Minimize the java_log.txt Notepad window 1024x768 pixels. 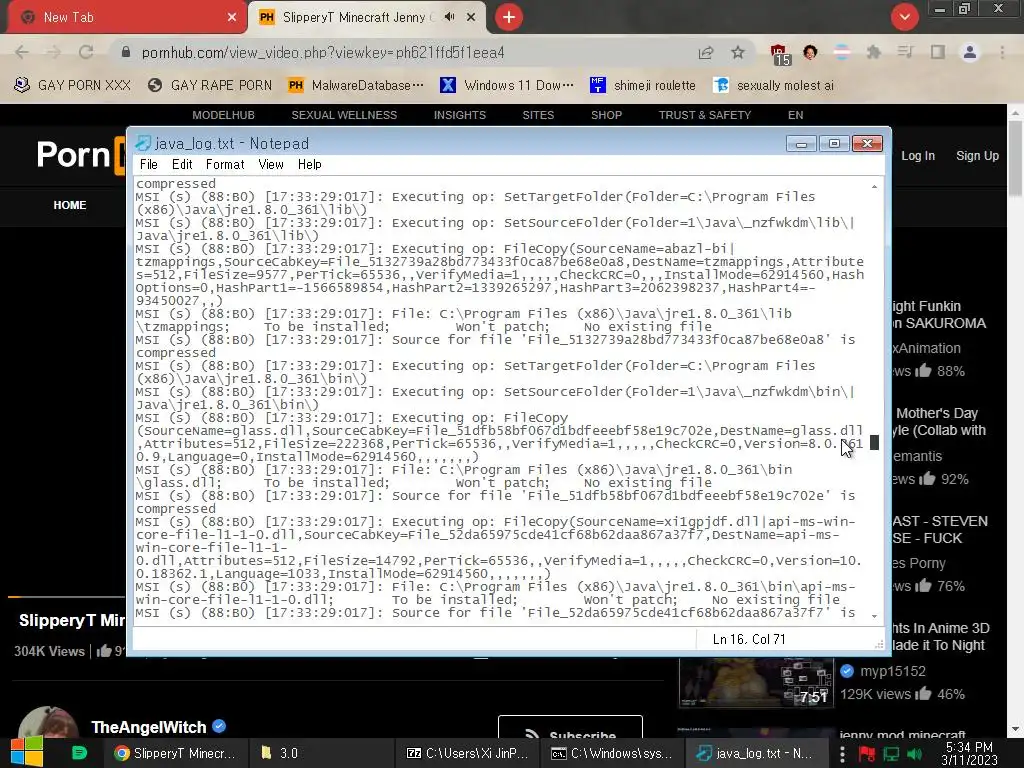click(801, 143)
